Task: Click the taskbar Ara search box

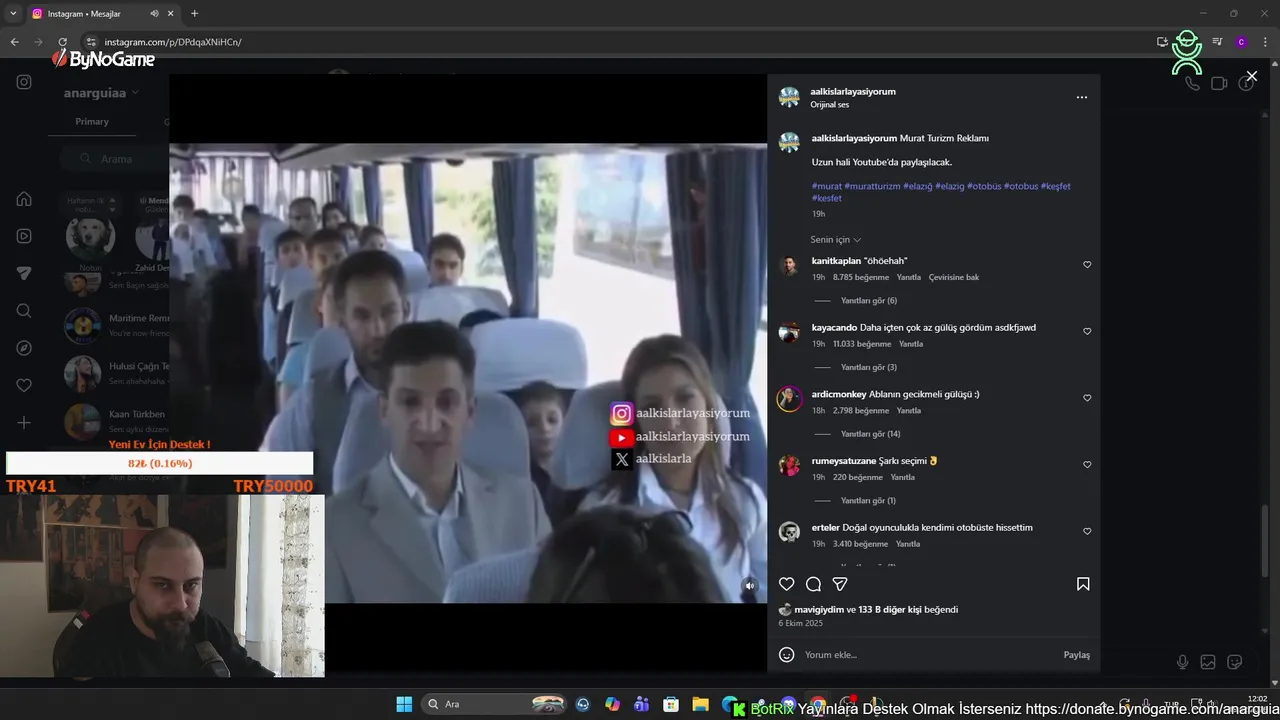Action: (494, 704)
